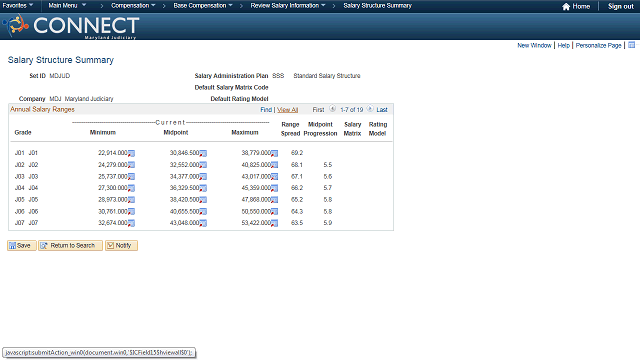Click the currency icon beside J03 midpoint 34,377.000
640x360 pixels.
click(203, 177)
